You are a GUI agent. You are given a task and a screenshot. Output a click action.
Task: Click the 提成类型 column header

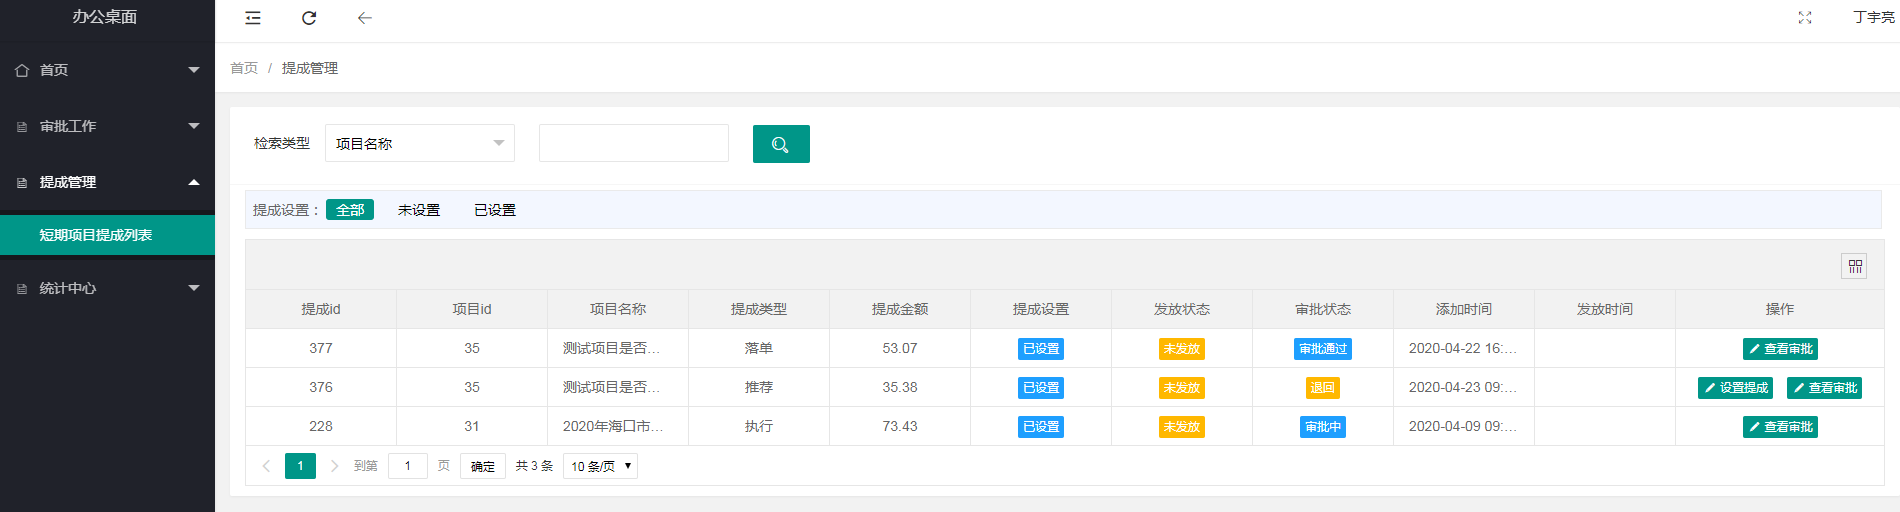click(x=759, y=309)
